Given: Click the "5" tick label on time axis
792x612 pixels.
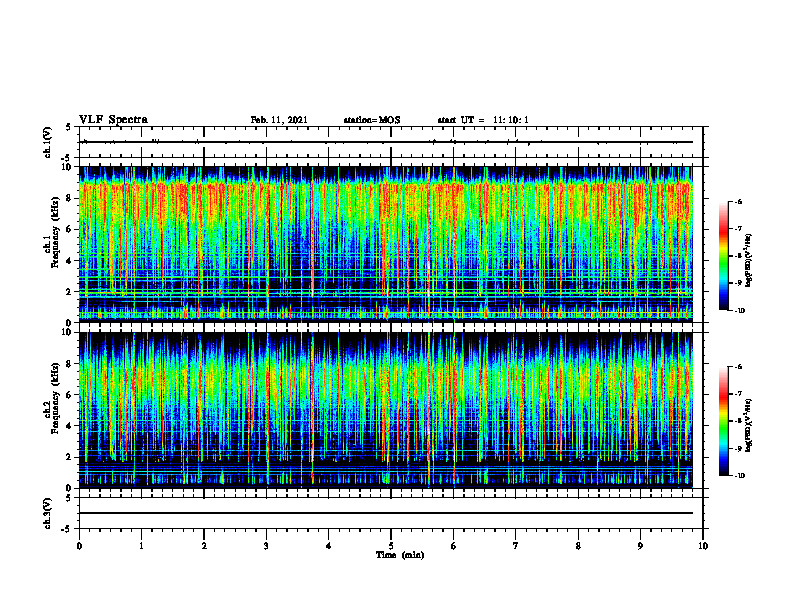Looking at the screenshot, I should point(391,546).
